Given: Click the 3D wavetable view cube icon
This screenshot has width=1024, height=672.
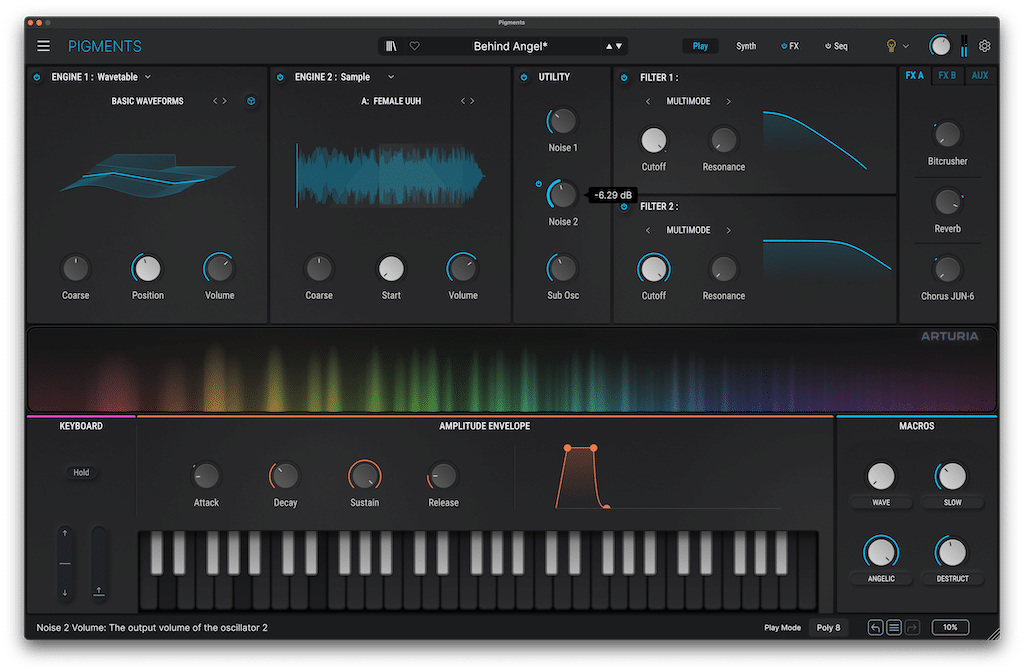Looking at the screenshot, I should point(251,101).
